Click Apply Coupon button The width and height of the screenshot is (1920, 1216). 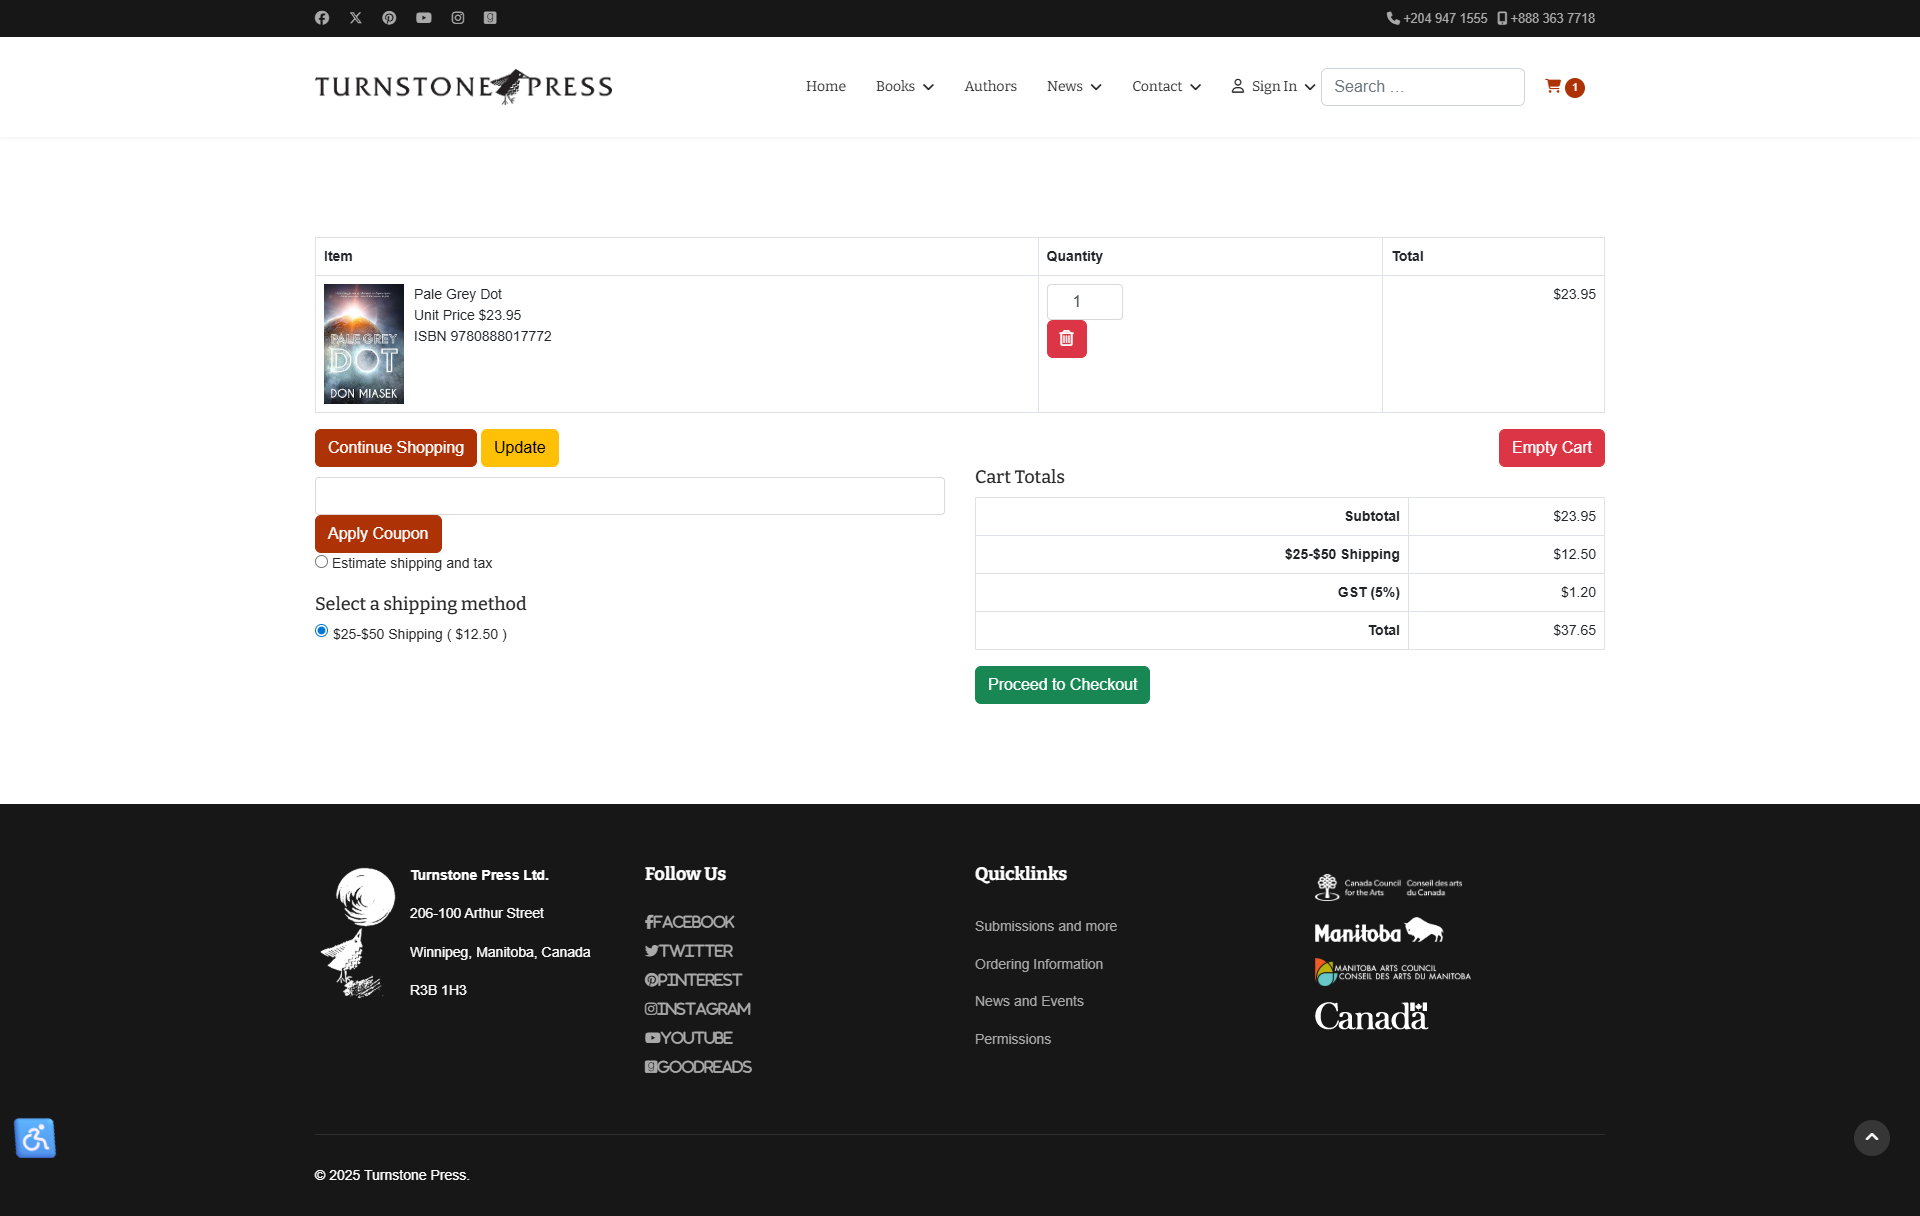point(378,534)
